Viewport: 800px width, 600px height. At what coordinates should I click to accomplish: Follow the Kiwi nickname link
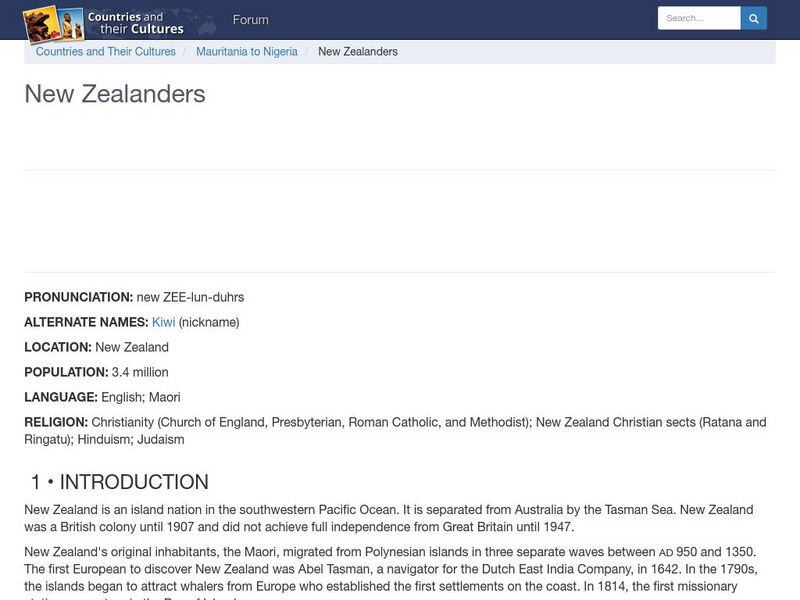coord(163,322)
